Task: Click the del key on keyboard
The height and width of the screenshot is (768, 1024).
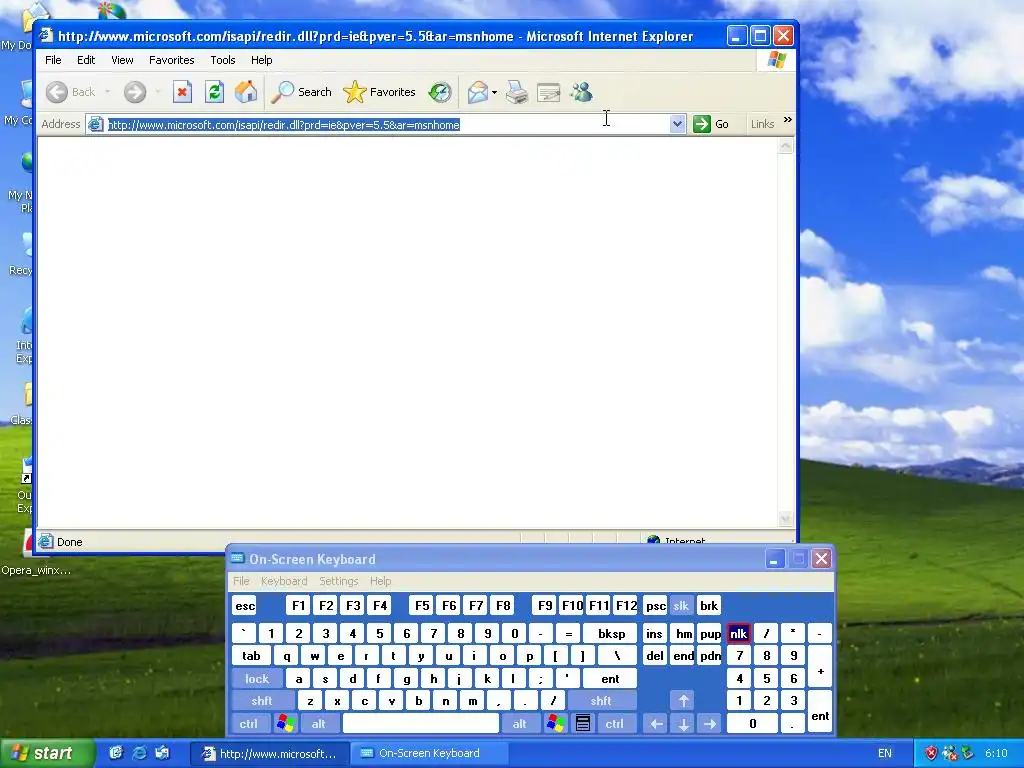Action: coord(654,656)
